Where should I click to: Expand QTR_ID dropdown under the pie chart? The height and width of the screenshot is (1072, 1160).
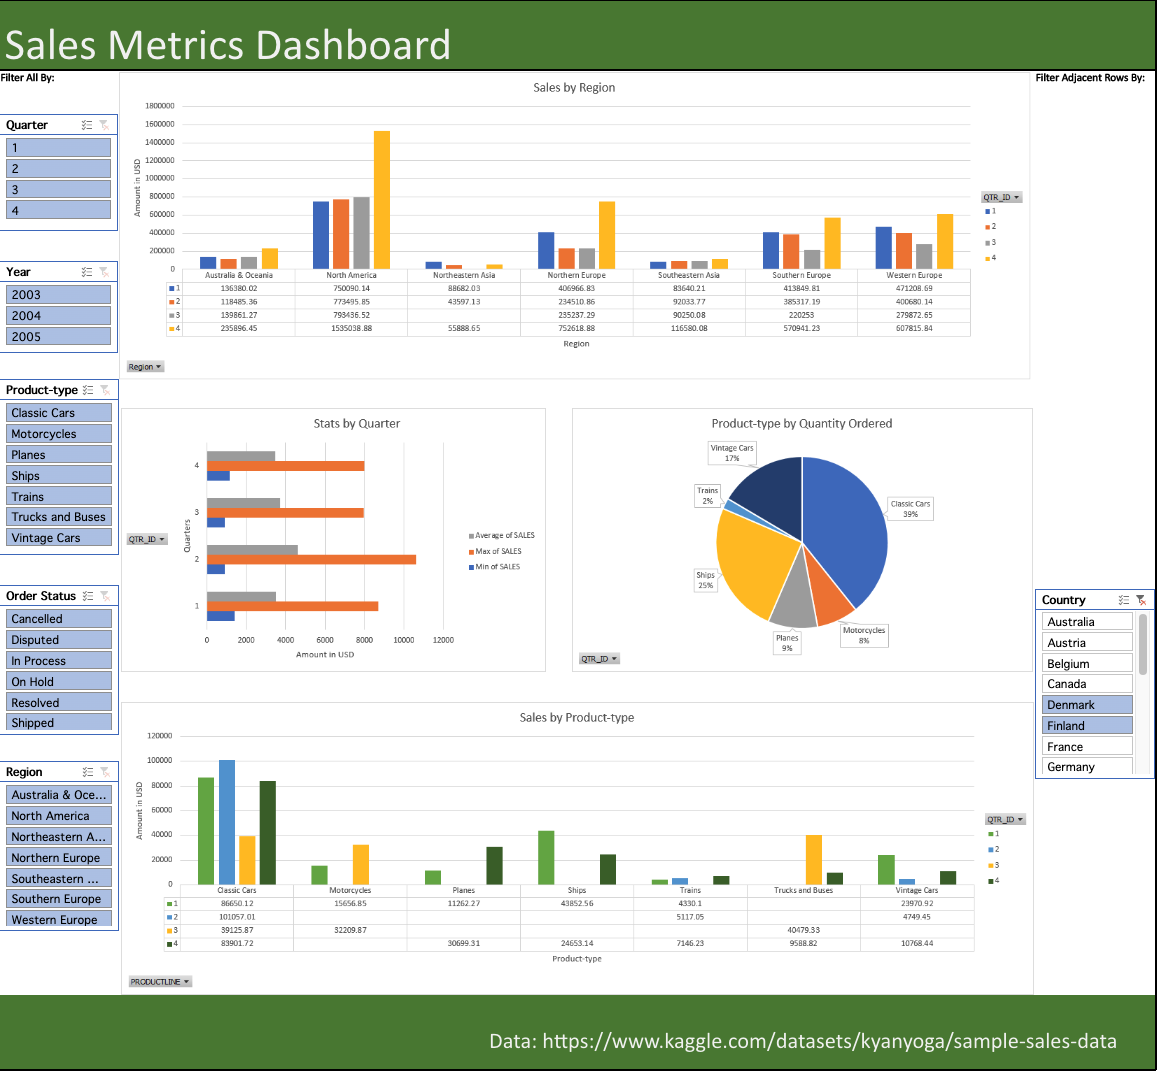point(600,659)
